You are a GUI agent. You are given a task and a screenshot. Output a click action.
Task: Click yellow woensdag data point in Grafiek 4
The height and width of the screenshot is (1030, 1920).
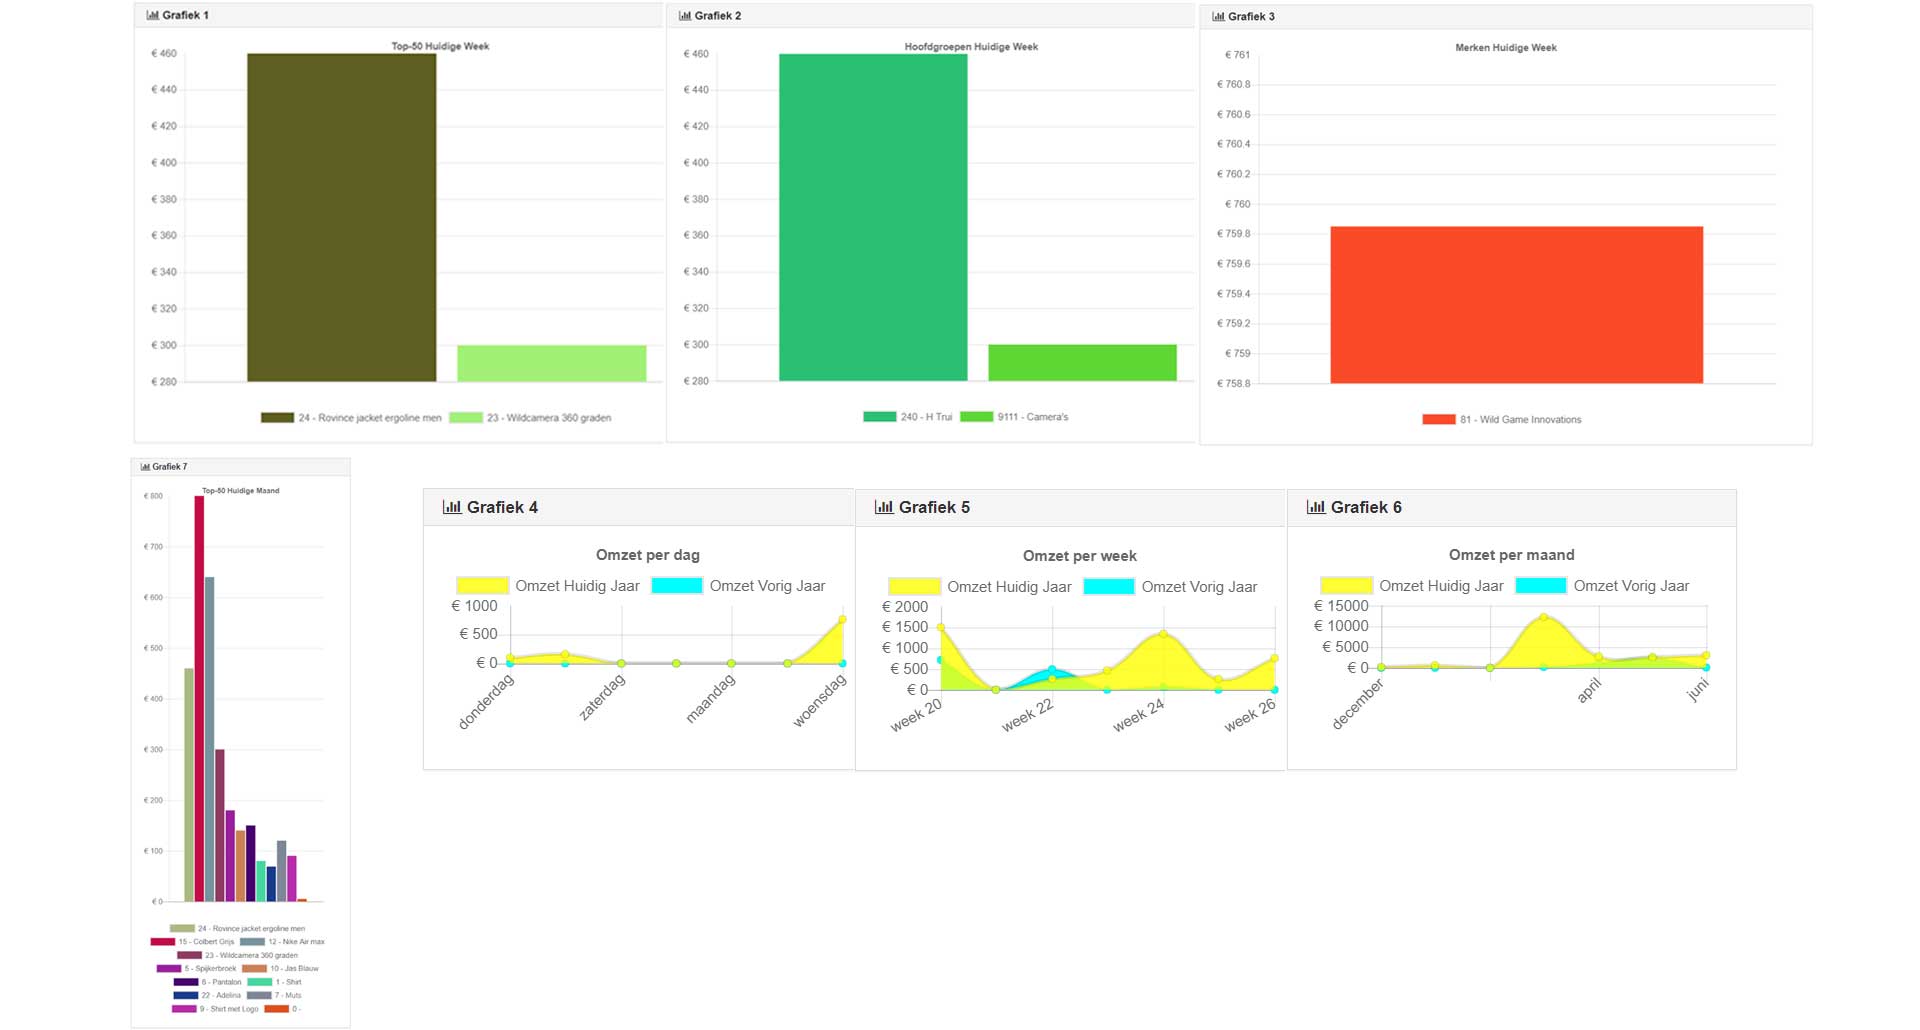(842, 620)
